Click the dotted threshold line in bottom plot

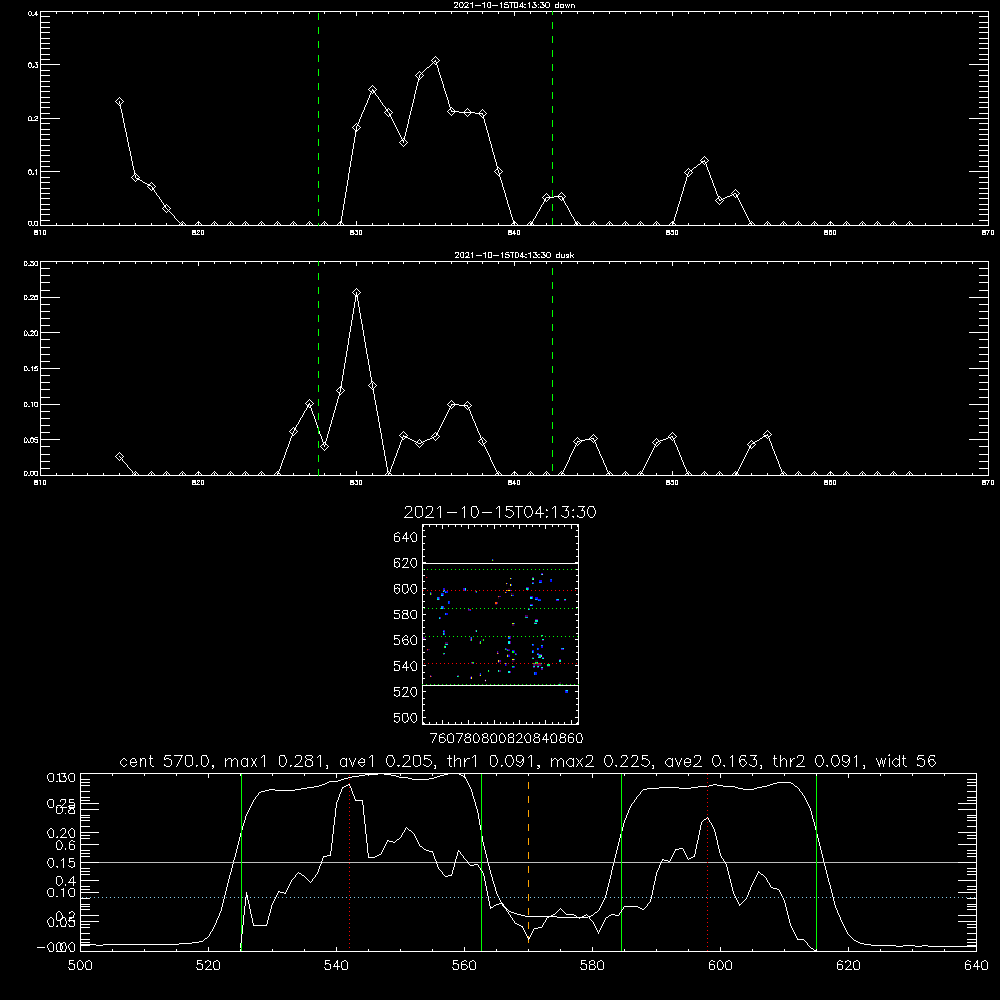tap(528, 897)
